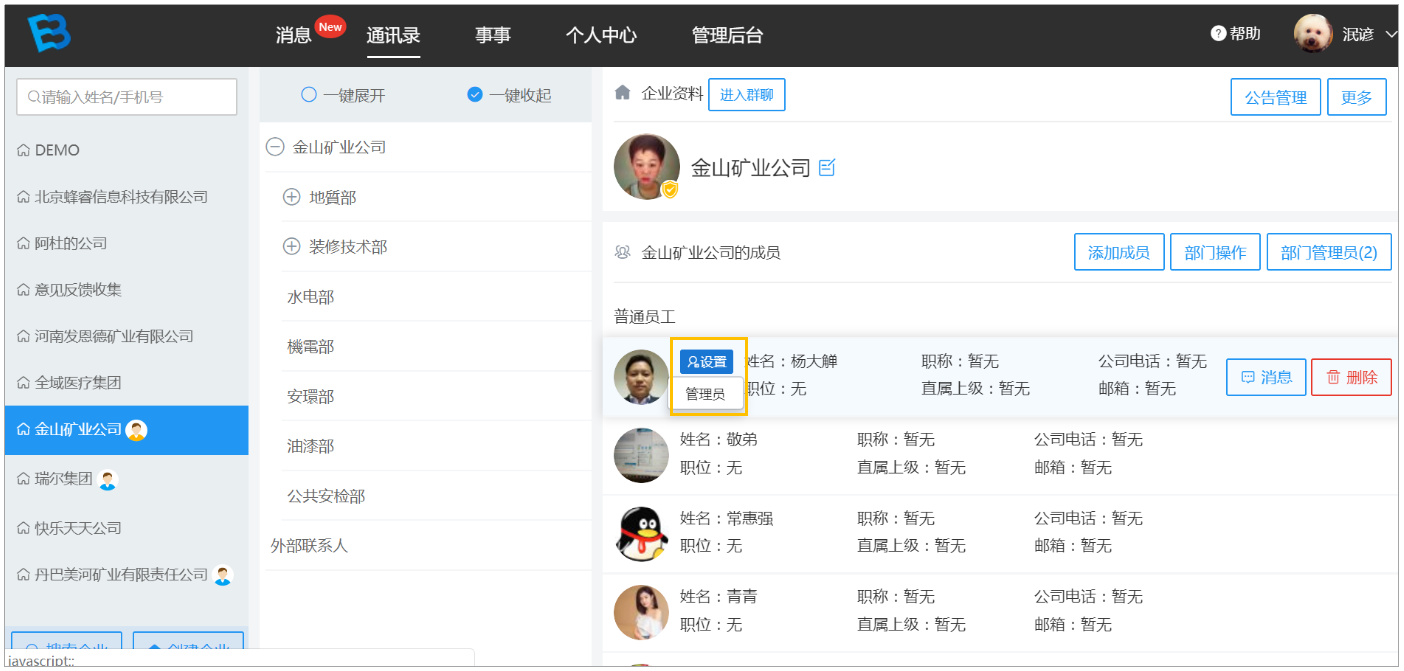The width and height of the screenshot is (1404, 671).
Task: Click the 添加成员 button
Action: 1119,252
